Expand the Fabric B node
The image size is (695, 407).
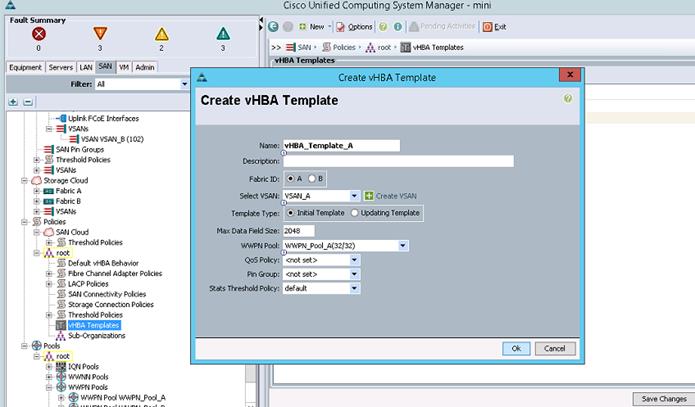pos(37,201)
